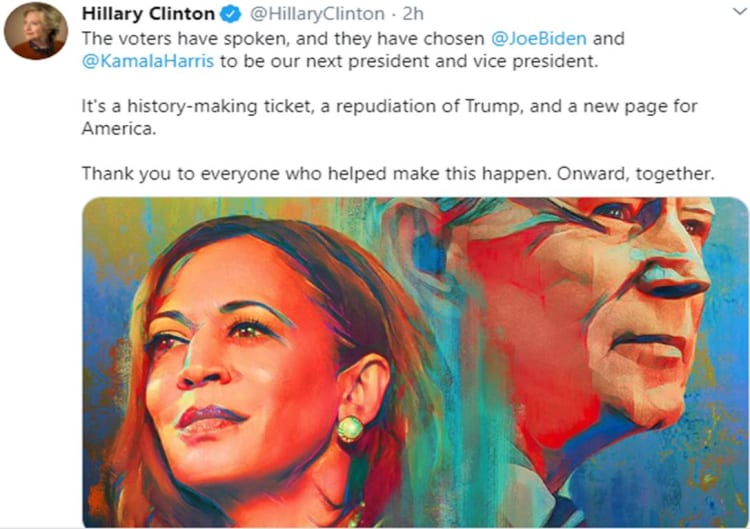Click Hillary Clinton's profile avatar
The image size is (750, 529).
[x=36, y=32]
